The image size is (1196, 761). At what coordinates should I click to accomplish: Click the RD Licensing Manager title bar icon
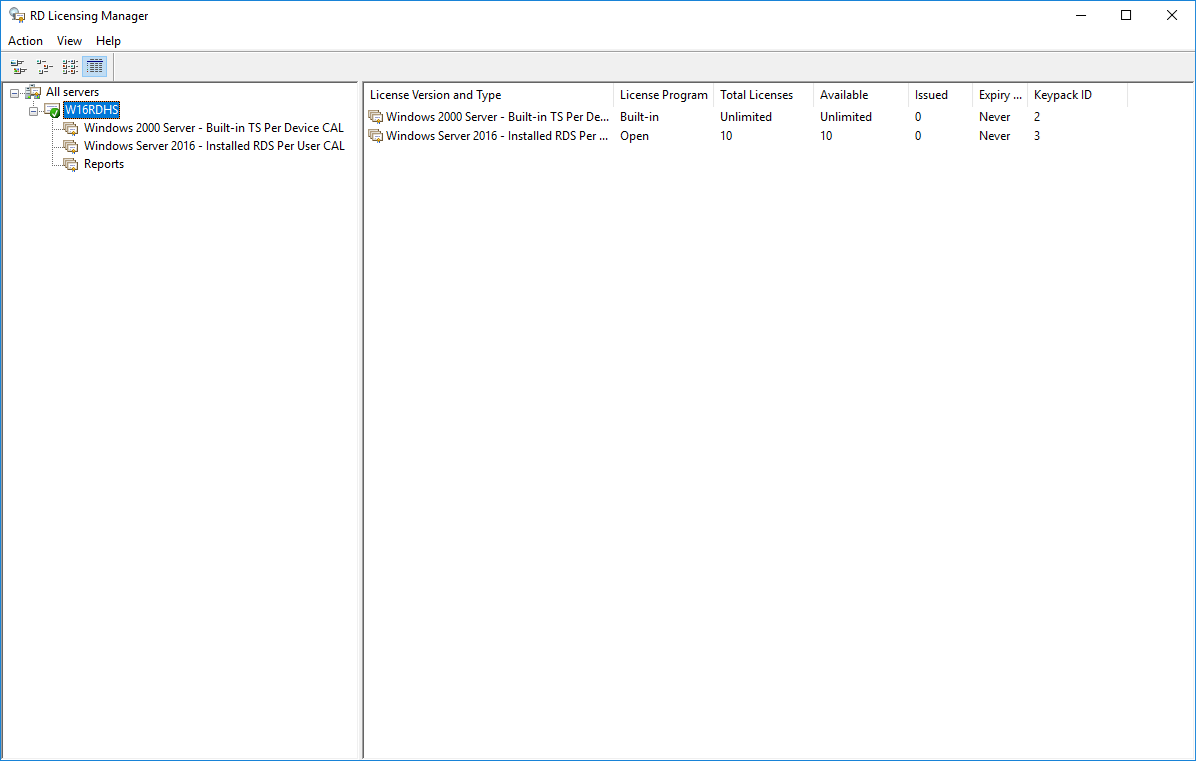17,15
